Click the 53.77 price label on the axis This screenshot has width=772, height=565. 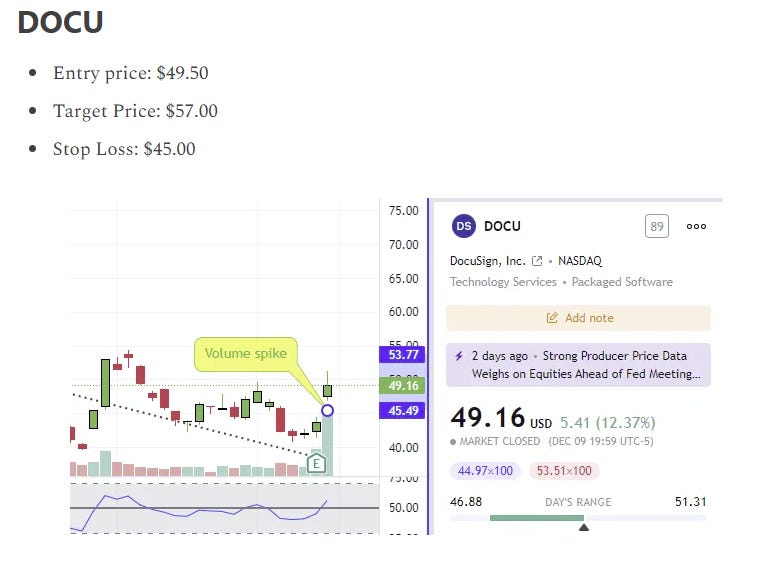(x=402, y=354)
